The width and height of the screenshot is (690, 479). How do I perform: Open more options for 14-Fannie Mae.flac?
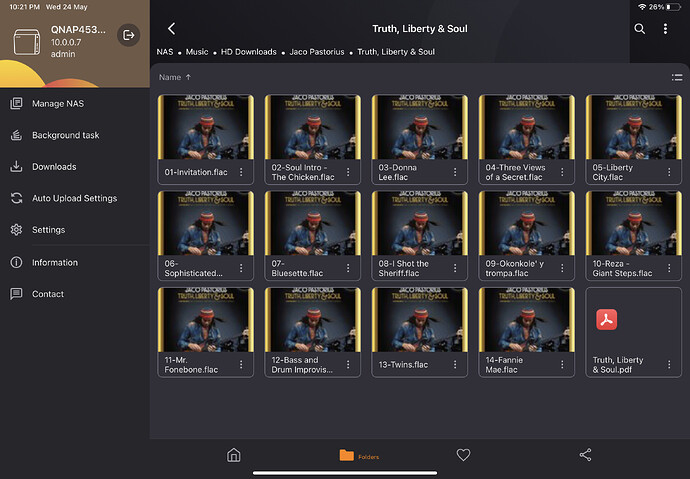pos(562,364)
